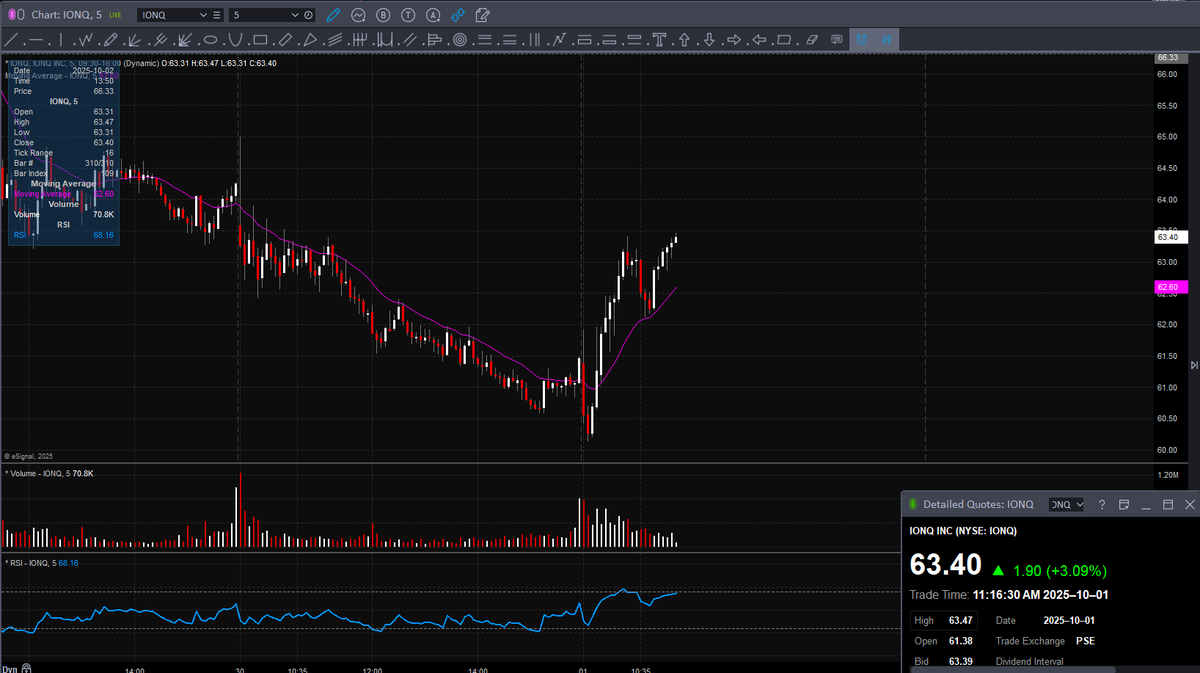This screenshot has width=1200, height=673.
Task: Click the 1.90 (+3.09%) change value
Action: (1059, 571)
